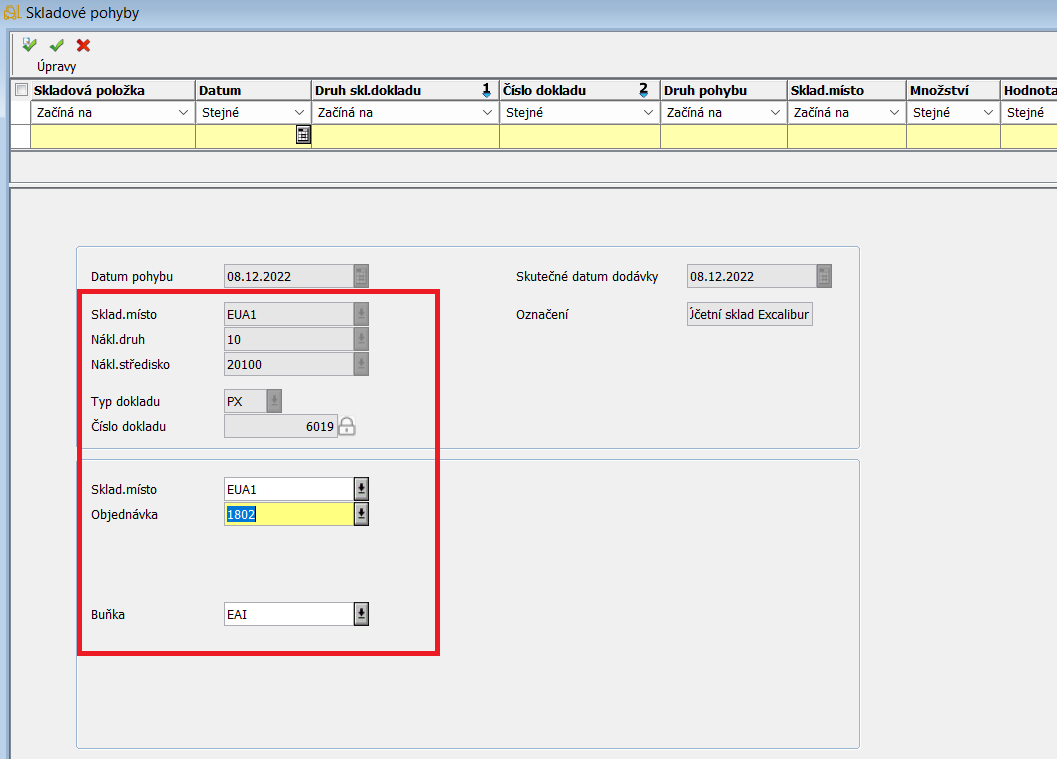
Task: Open the lower Sklad.místo EUA1 dropdown
Action: (361, 489)
